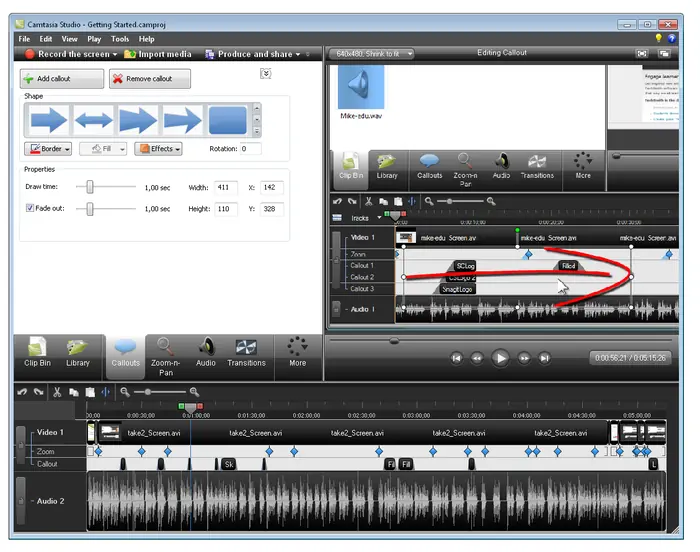Jump to next clip button
Screen dimensions: 700x552
click(545, 358)
